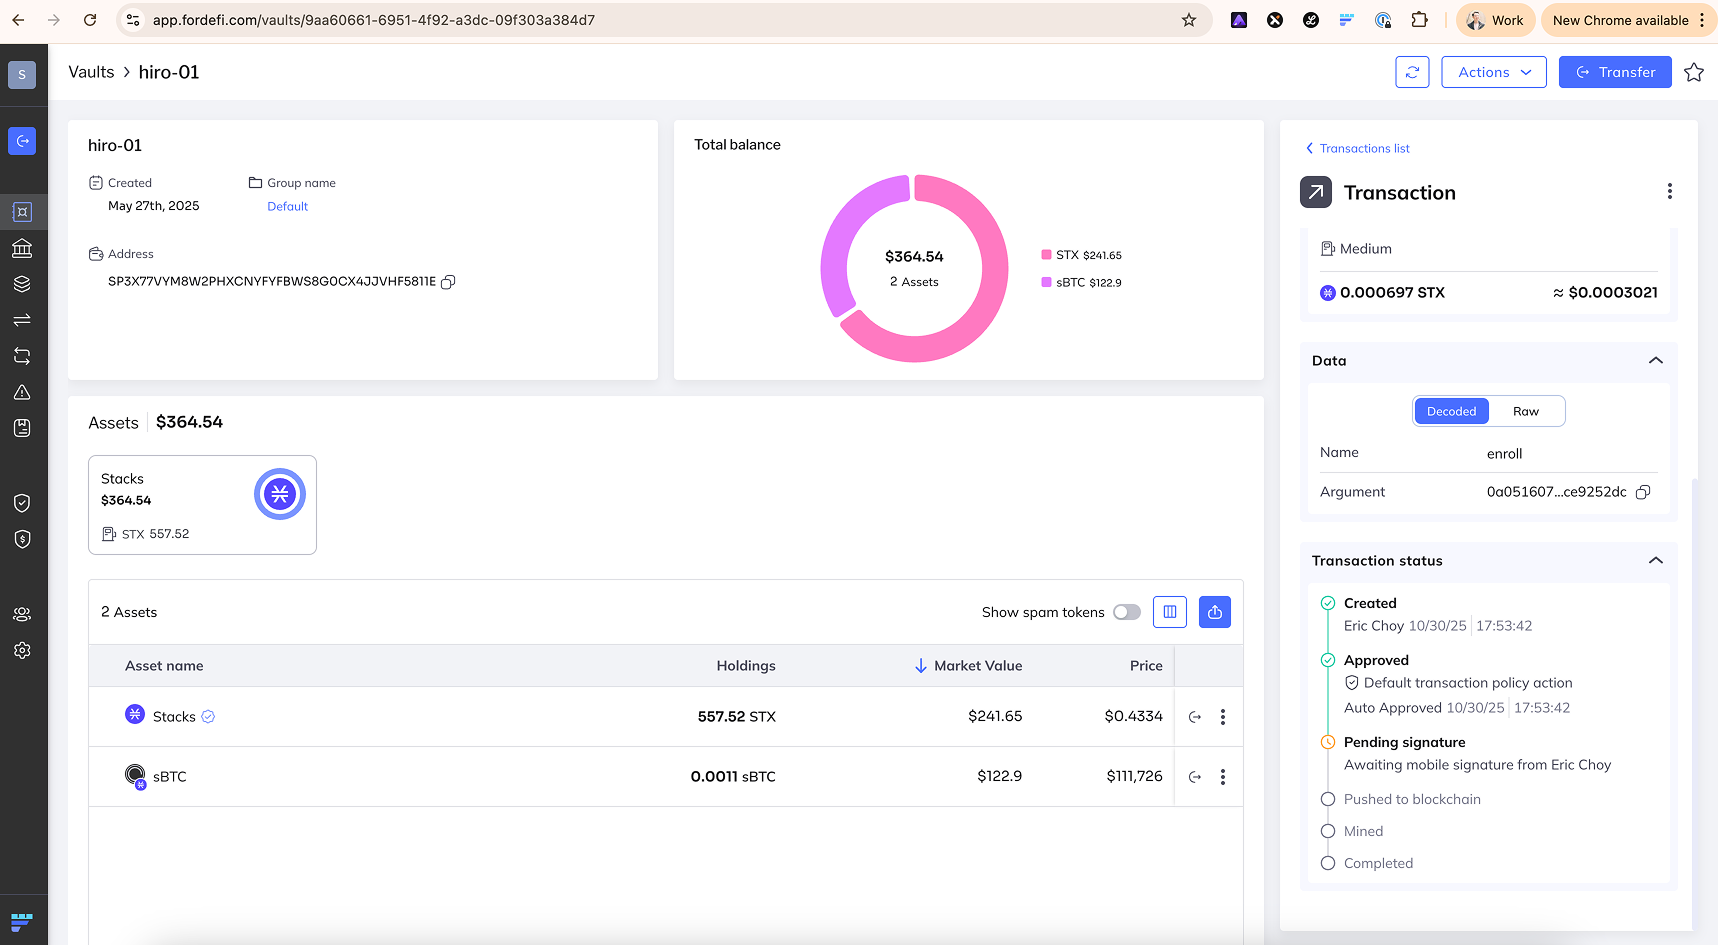Open Settings gear in left sidebar

[x=22, y=650]
